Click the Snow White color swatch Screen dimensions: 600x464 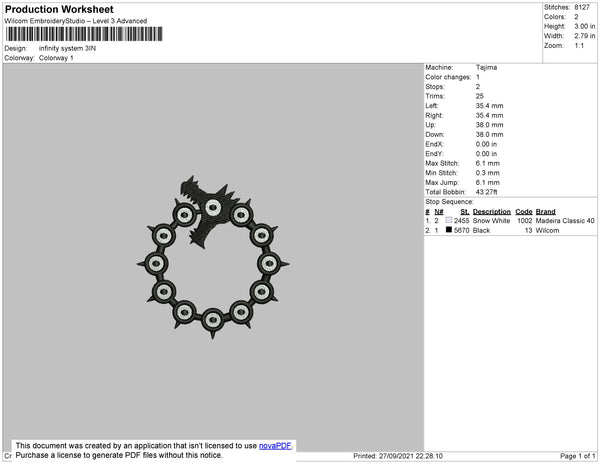click(x=449, y=220)
